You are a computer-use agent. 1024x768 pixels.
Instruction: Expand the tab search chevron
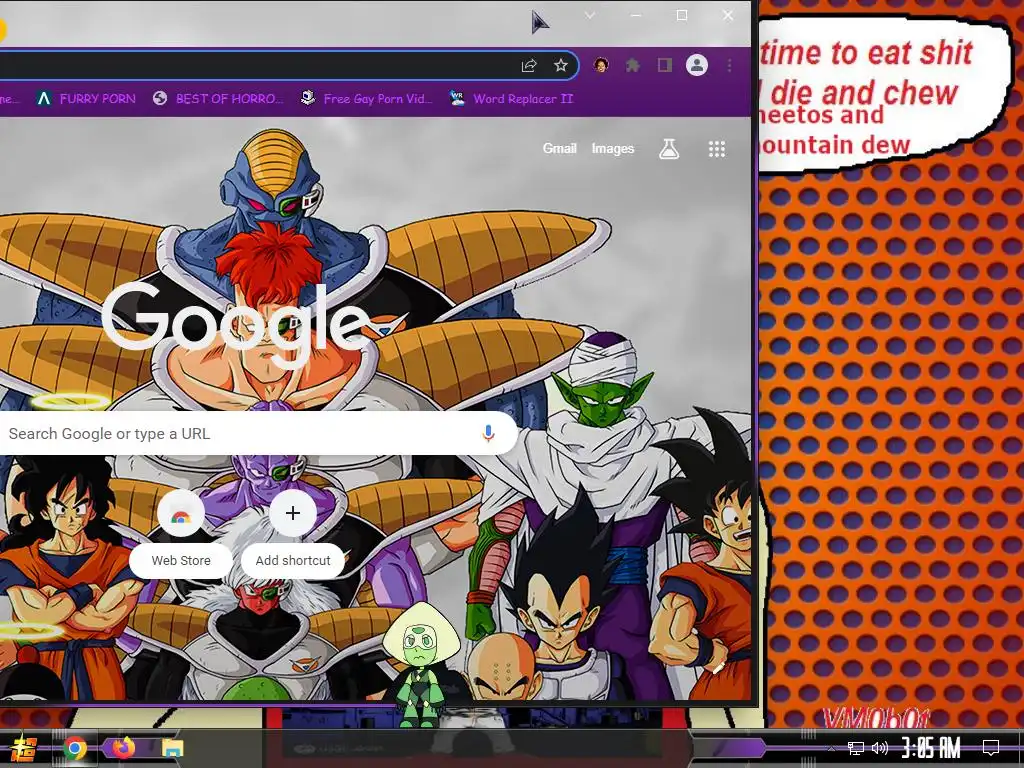pyautogui.click(x=590, y=15)
